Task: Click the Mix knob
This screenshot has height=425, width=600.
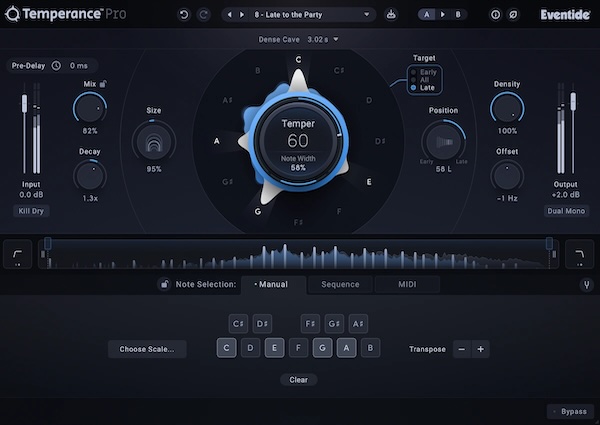Action: (90, 108)
